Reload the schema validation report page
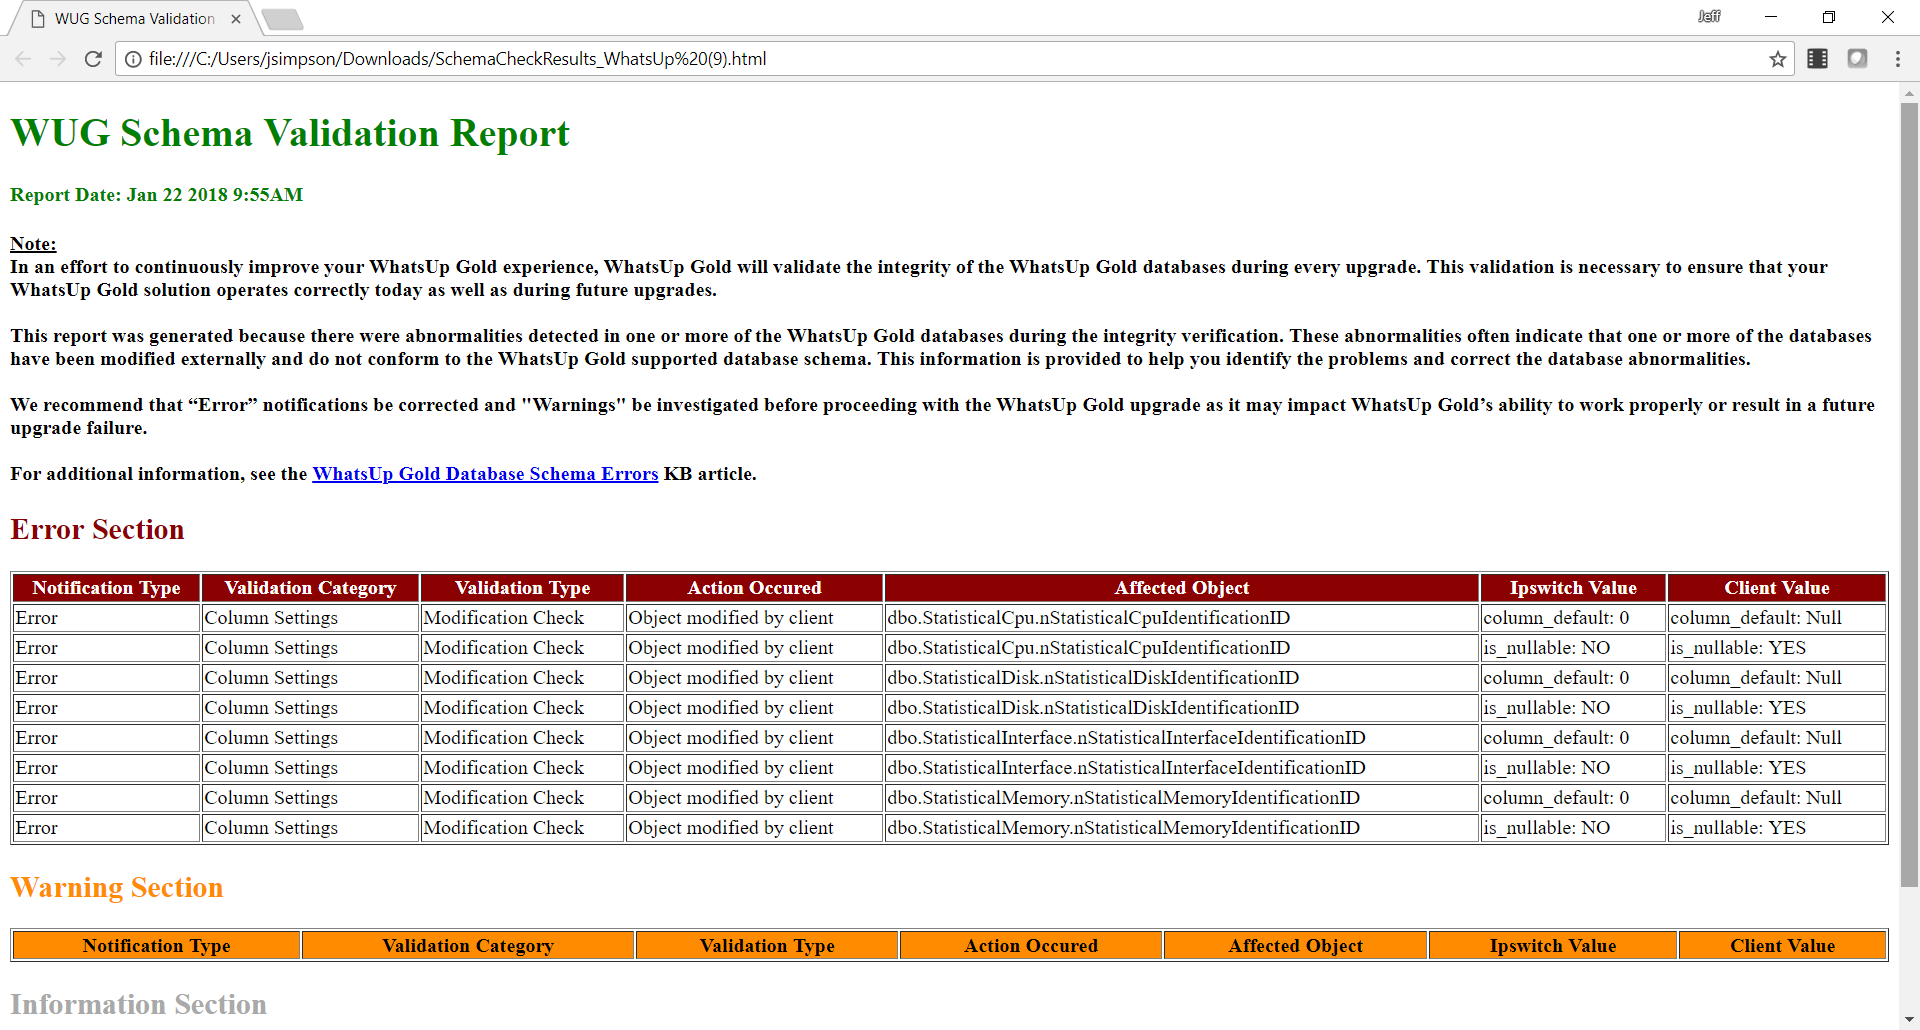The width and height of the screenshot is (1920, 1030). (92, 59)
